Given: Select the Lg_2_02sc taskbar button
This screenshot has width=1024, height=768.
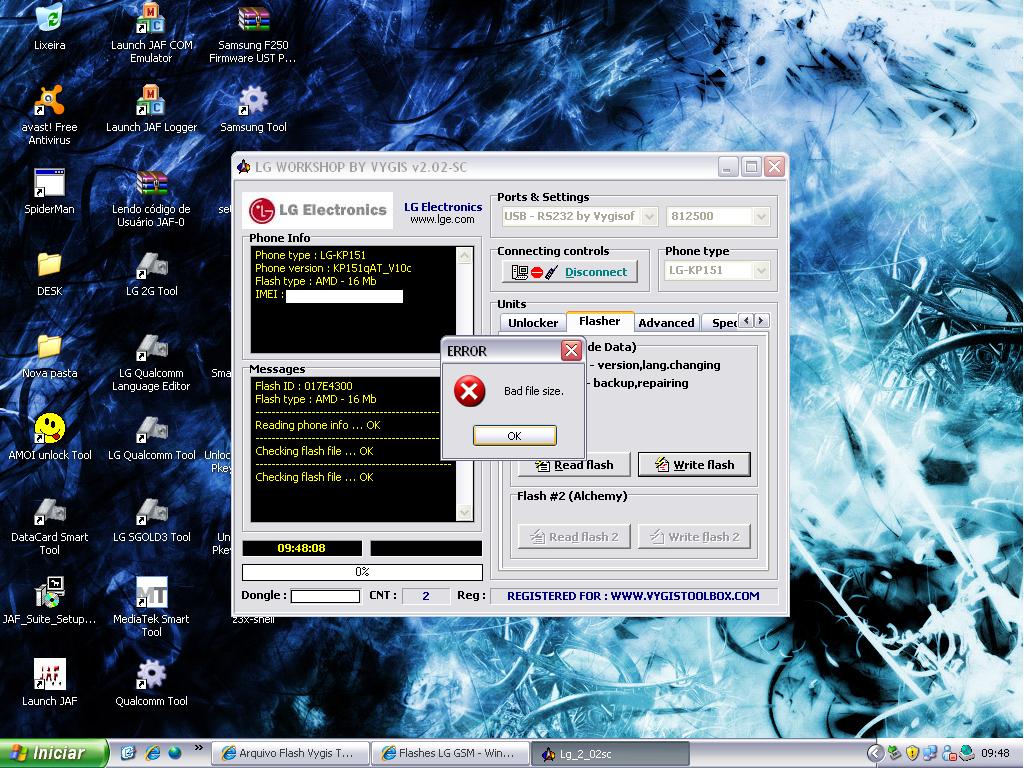Looking at the screenshot, I should [610, 754].
